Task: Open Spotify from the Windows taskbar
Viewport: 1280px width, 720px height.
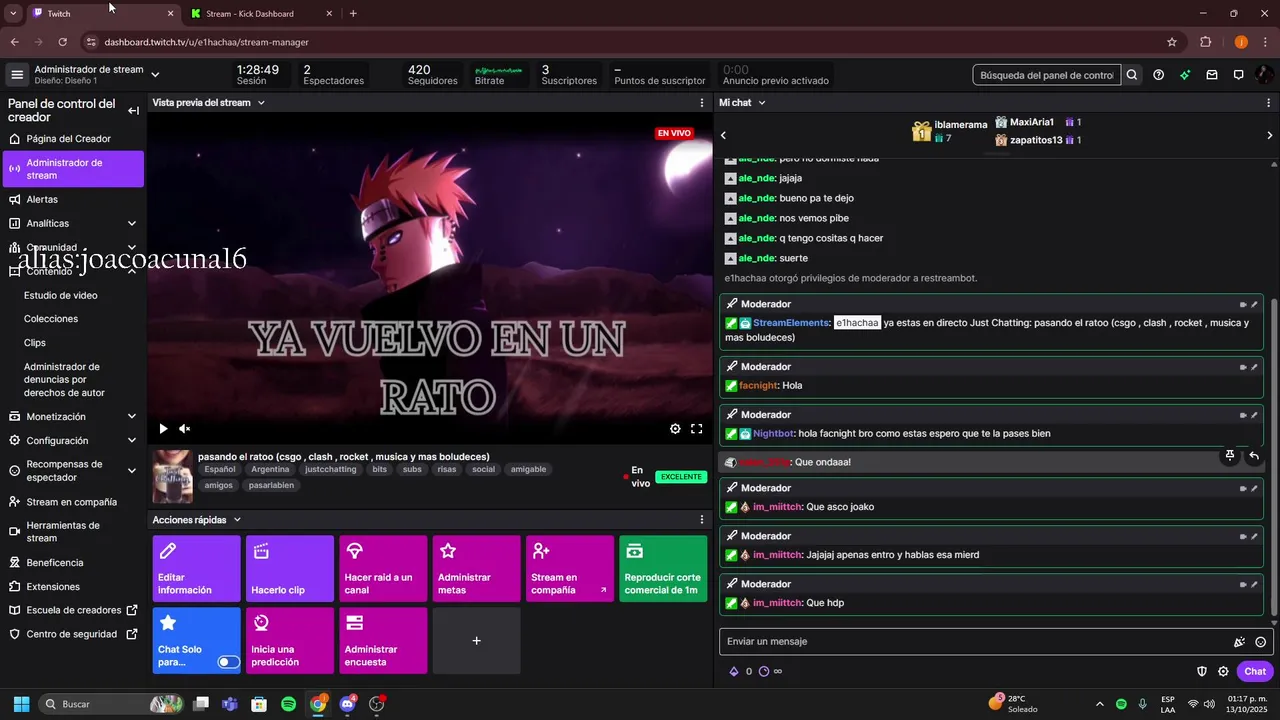Action: click(288, 704)
